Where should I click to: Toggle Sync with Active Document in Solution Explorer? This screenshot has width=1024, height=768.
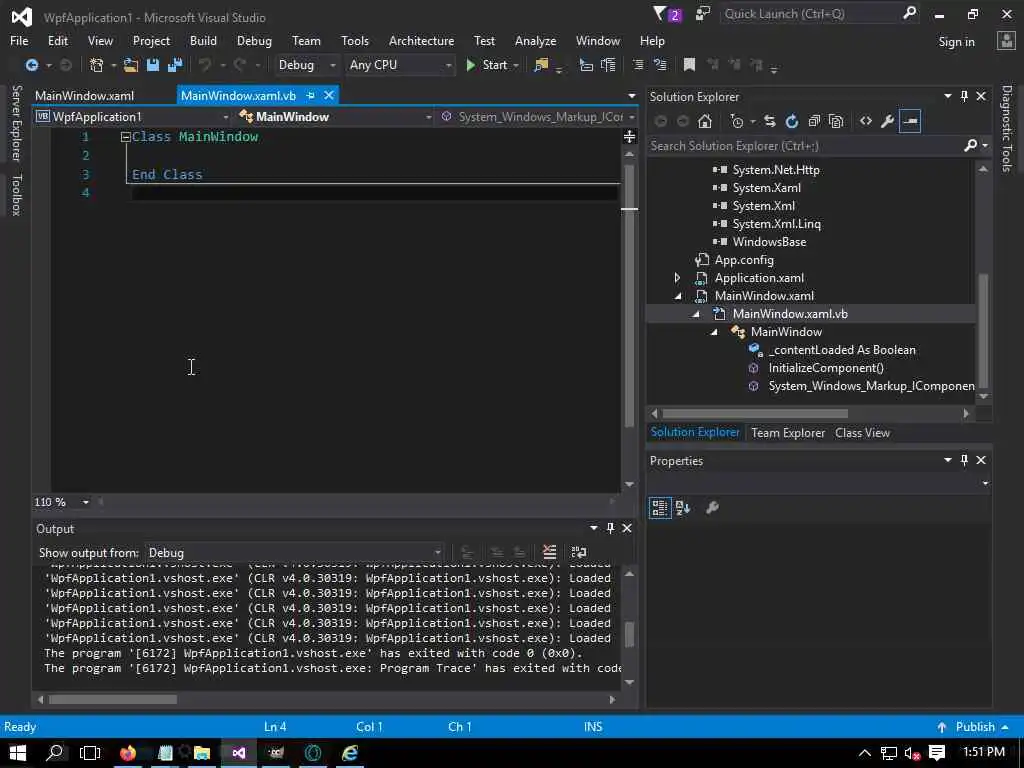pos(770,121)
